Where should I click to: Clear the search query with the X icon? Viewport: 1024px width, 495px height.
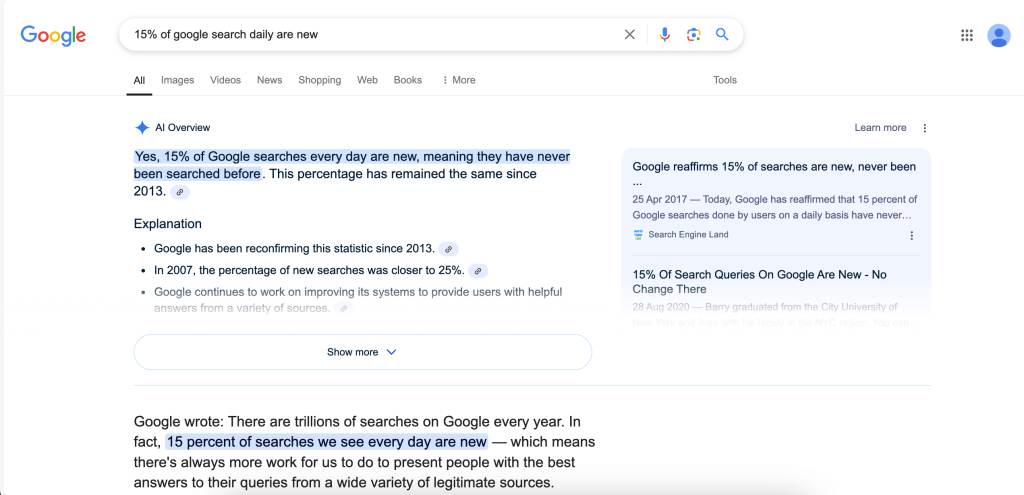click(x=630, y=35)
